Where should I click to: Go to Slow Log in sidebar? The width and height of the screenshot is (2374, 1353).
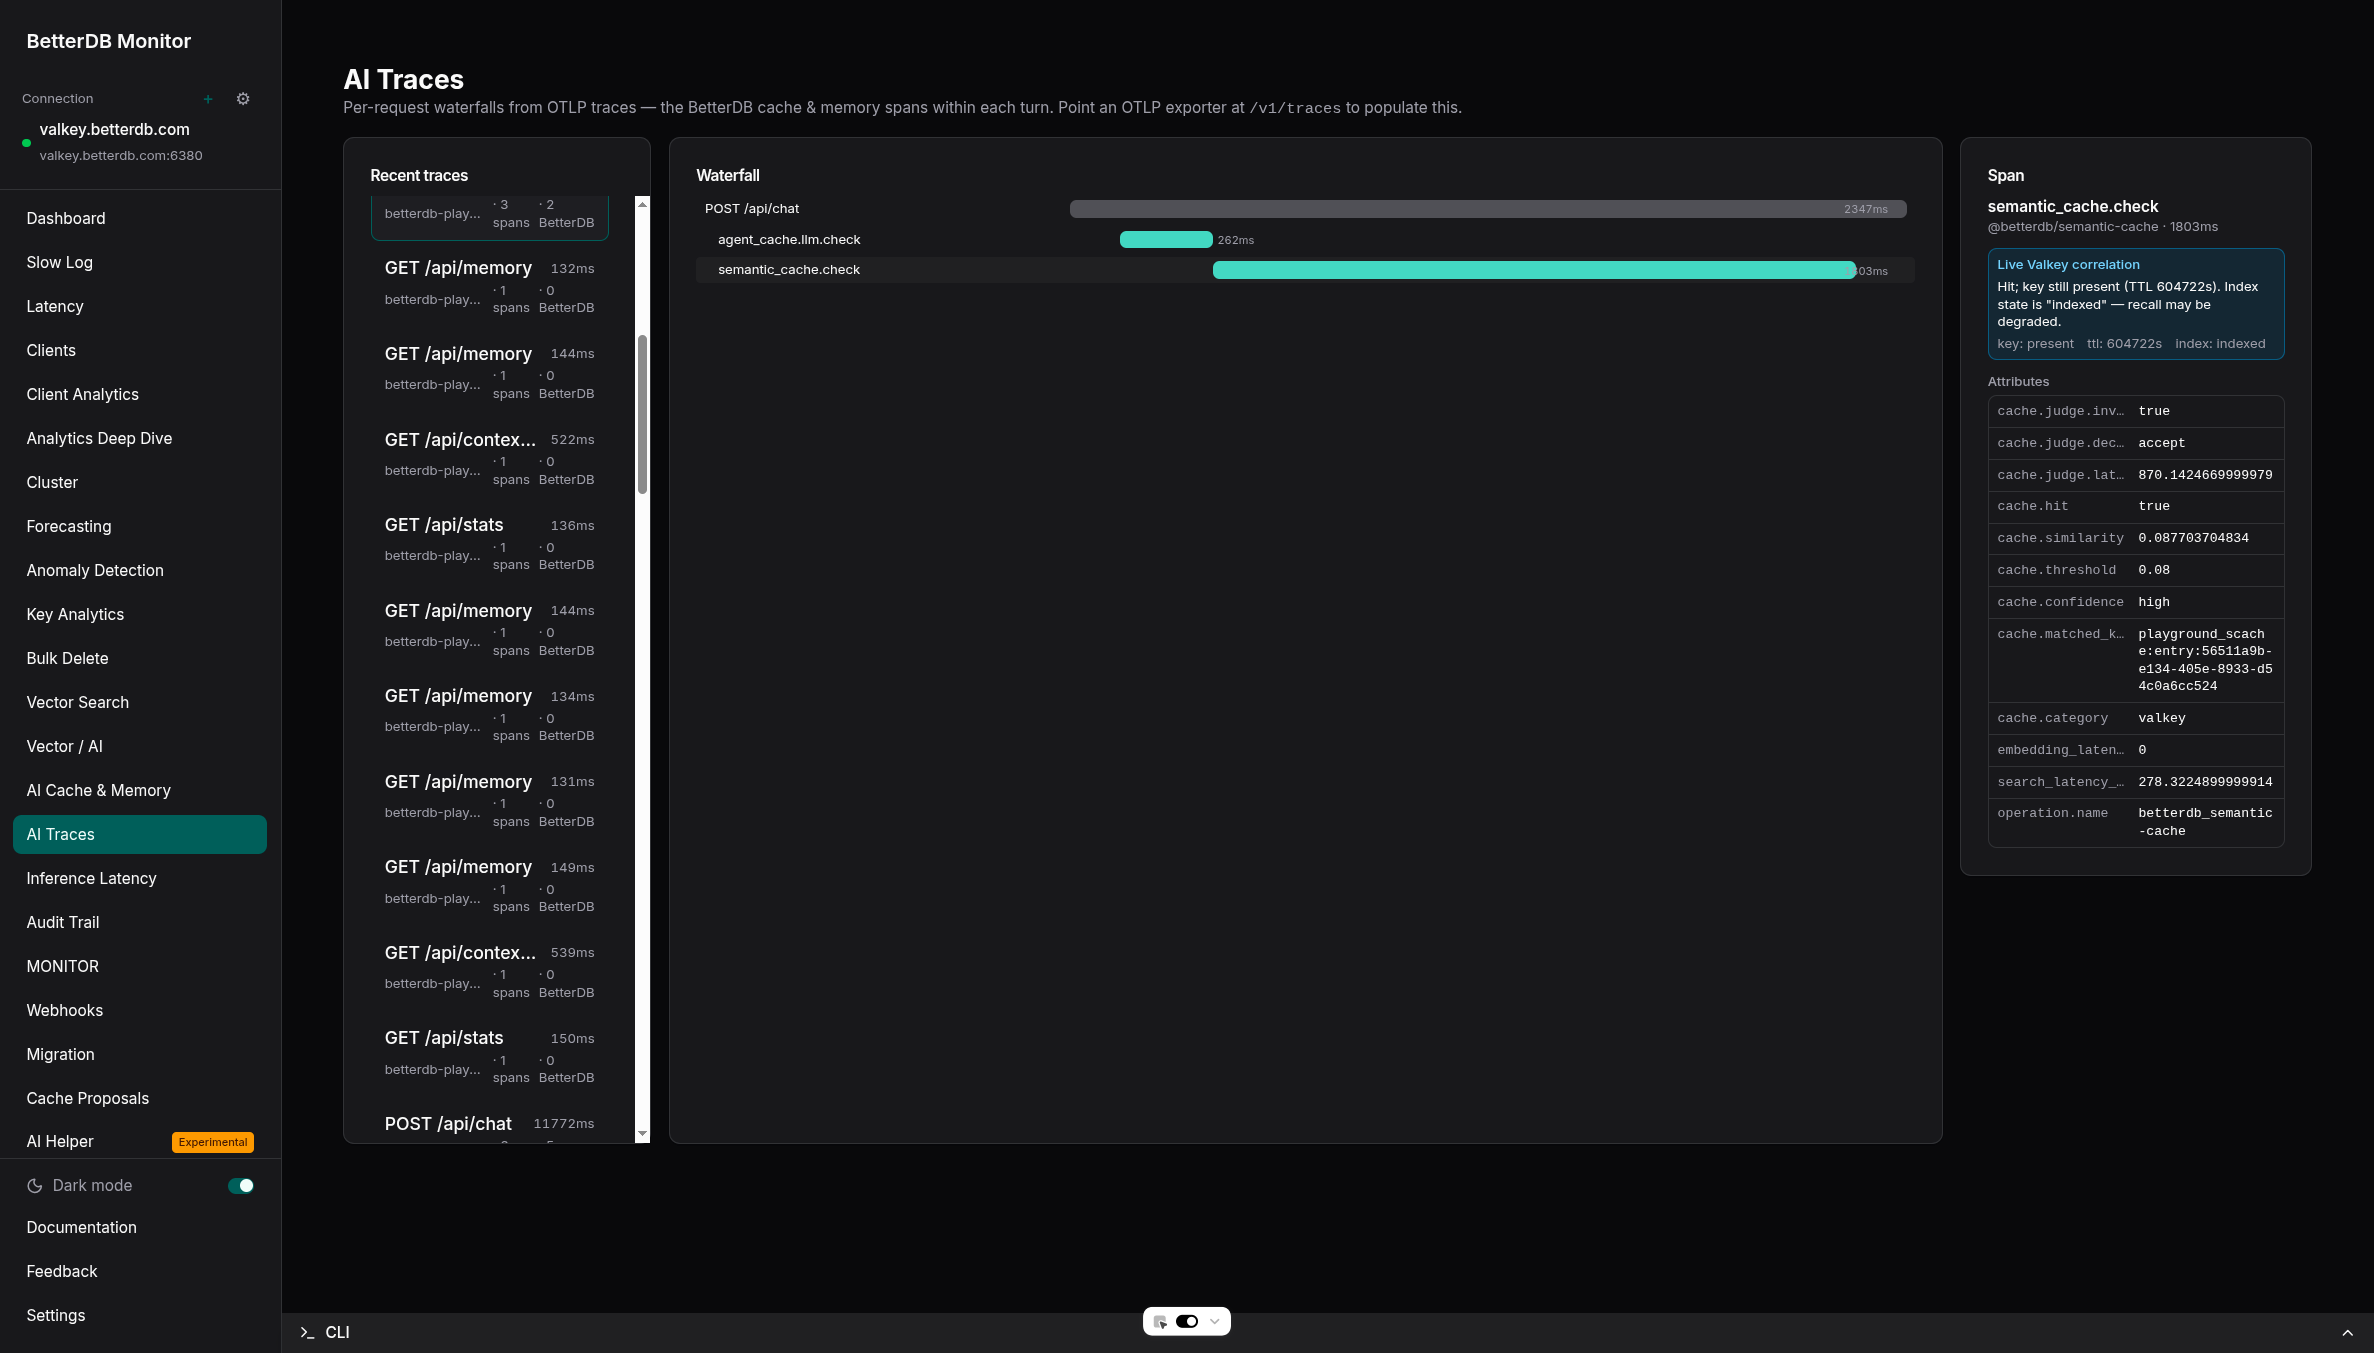pyautogui.click(x=140, y=262)
